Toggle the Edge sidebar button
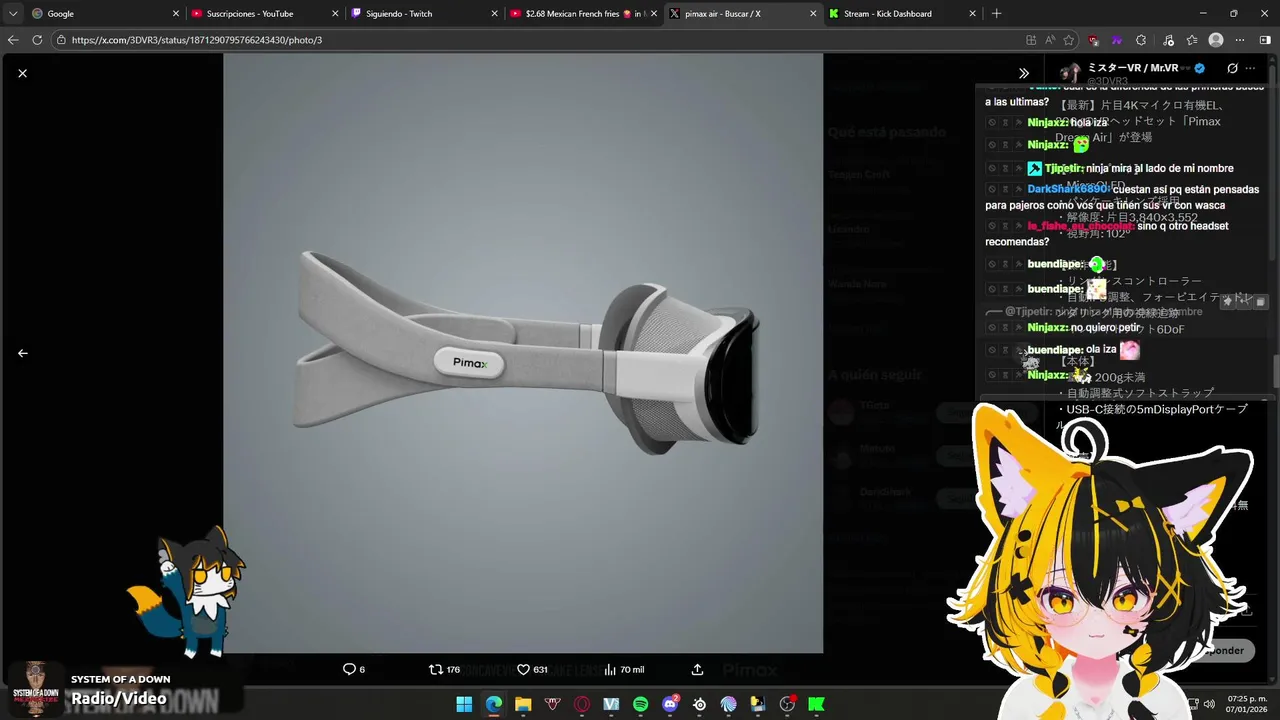Viewport: 1280px width, 720px height. pyautogui.click(x=1266, y=40)
